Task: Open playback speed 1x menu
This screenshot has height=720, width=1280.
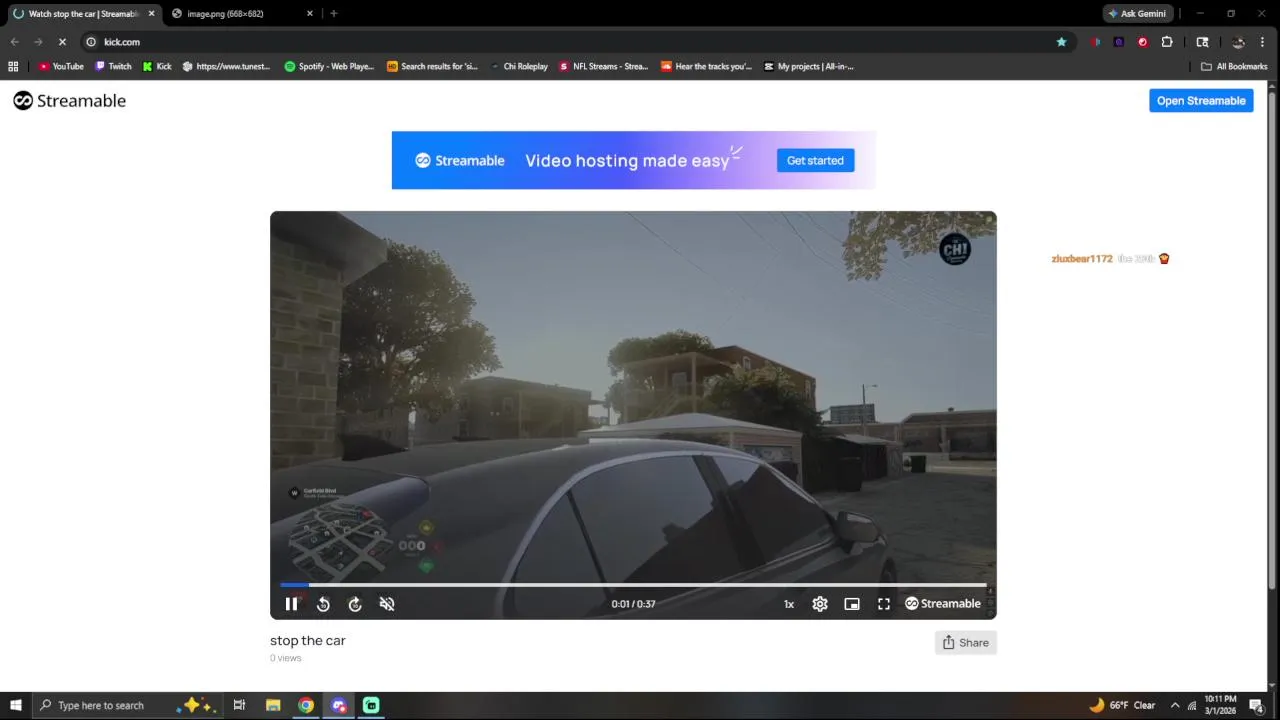Action: pos(789,604)
